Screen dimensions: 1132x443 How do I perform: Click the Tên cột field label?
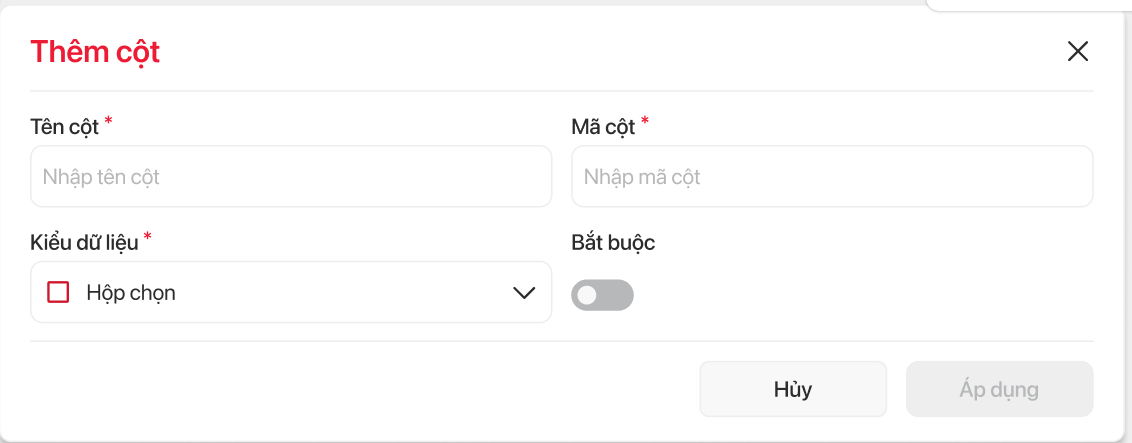click(x=65, y=127)
